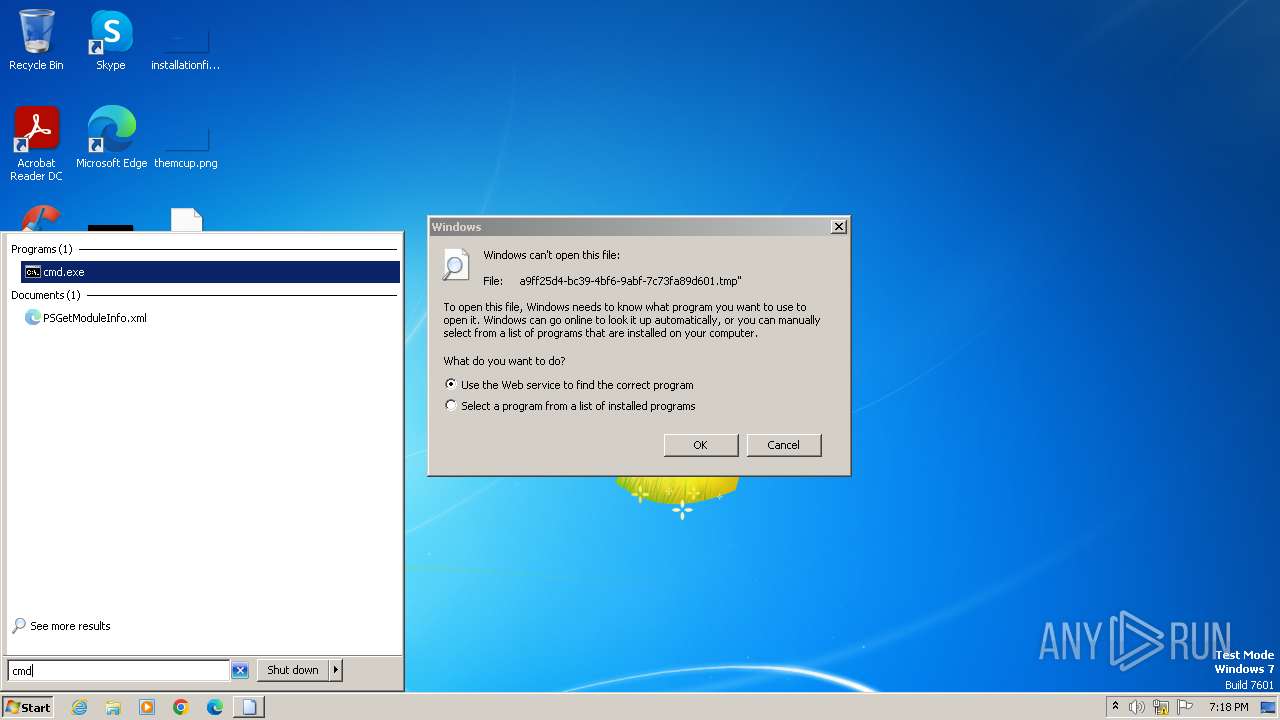1280x720 pixels.
Task: Open the PSGetModuleInfo.xml document result
Action: [x=85, y=318]
